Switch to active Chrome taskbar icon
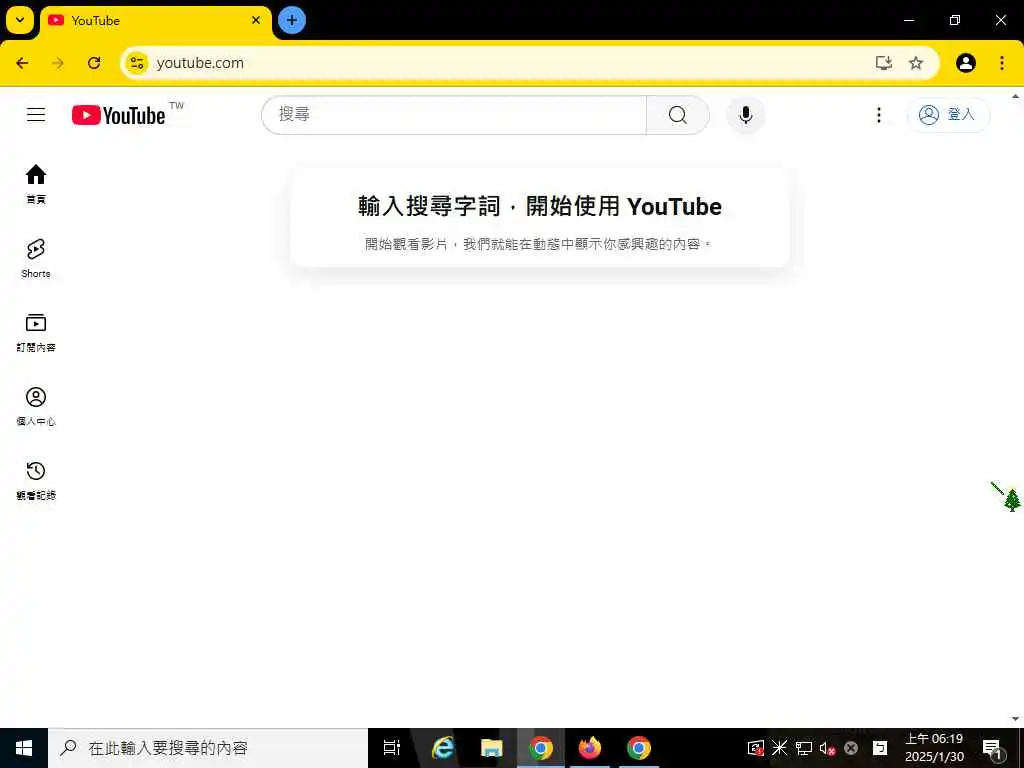The height and width of the screenshot is (768, 1024). 541,748
